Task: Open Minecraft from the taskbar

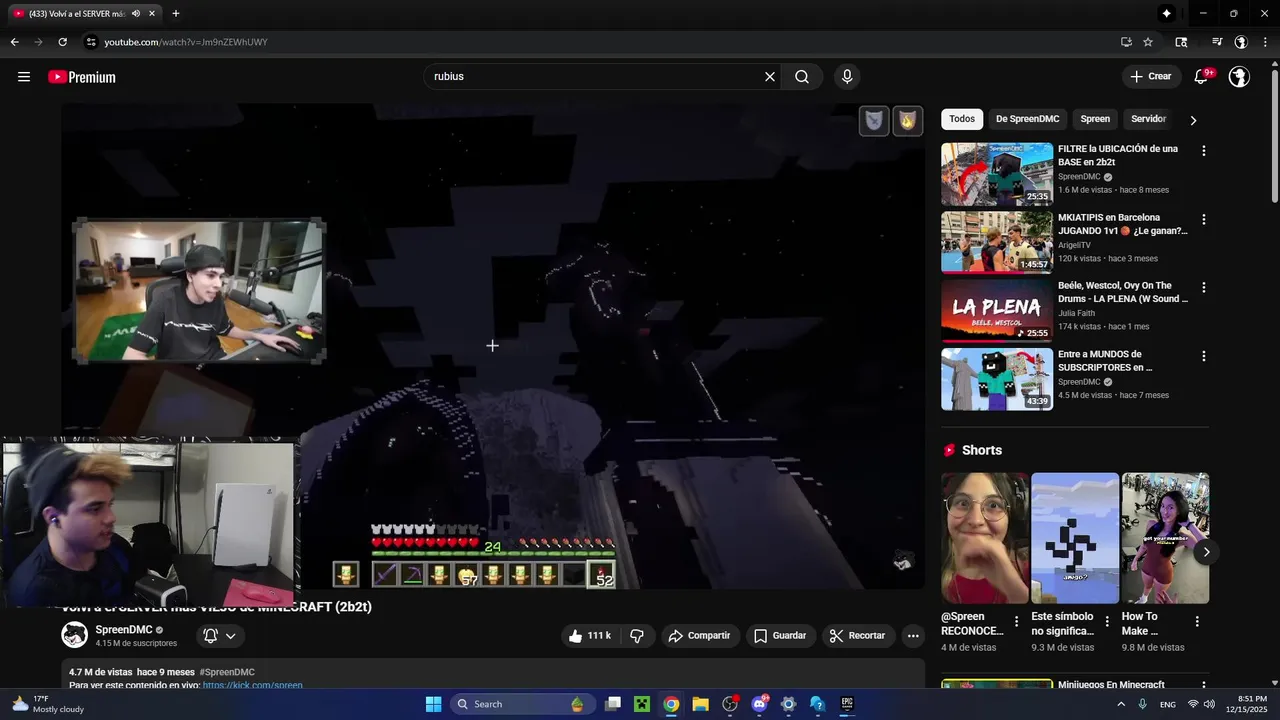Action: 642,704
